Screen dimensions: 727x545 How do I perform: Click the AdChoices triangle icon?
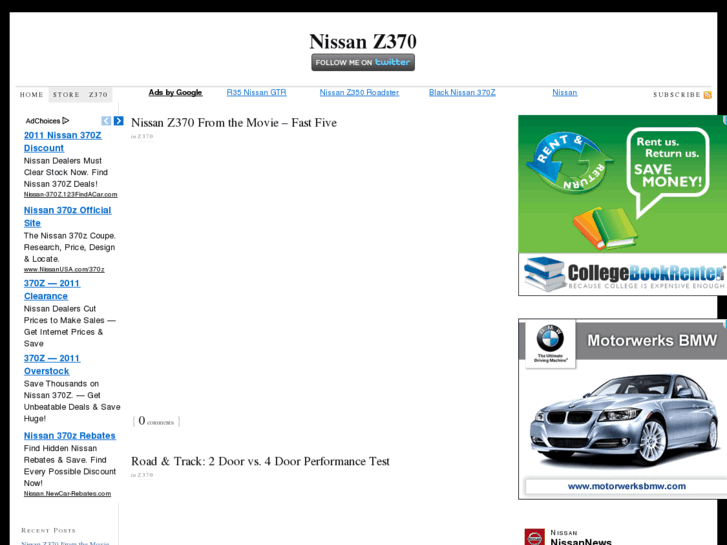click(x=66, y=121)
